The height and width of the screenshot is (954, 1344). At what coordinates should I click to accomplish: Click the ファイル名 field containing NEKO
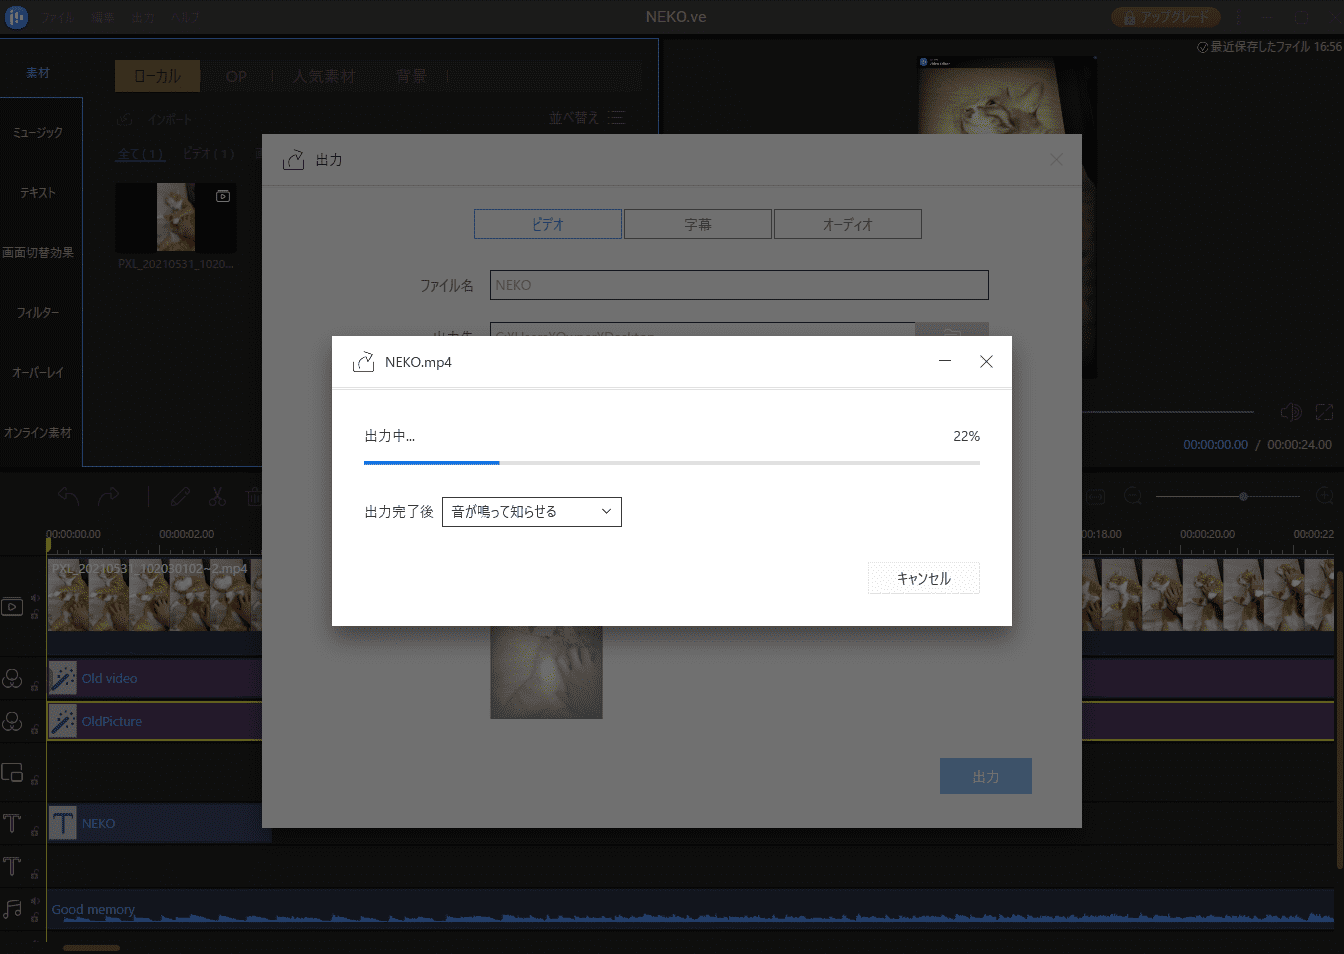[739, 285]
